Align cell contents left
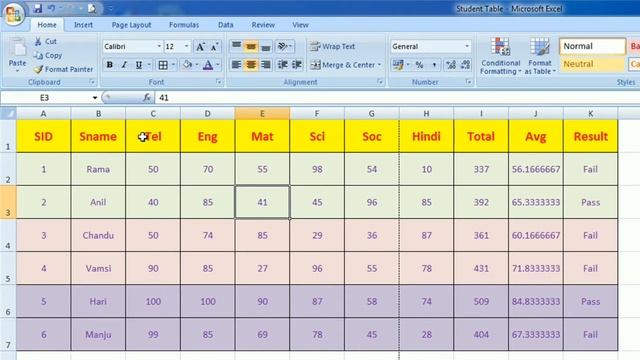The height and width of the screenshot is (360, 640). click(x=236, y=64)
